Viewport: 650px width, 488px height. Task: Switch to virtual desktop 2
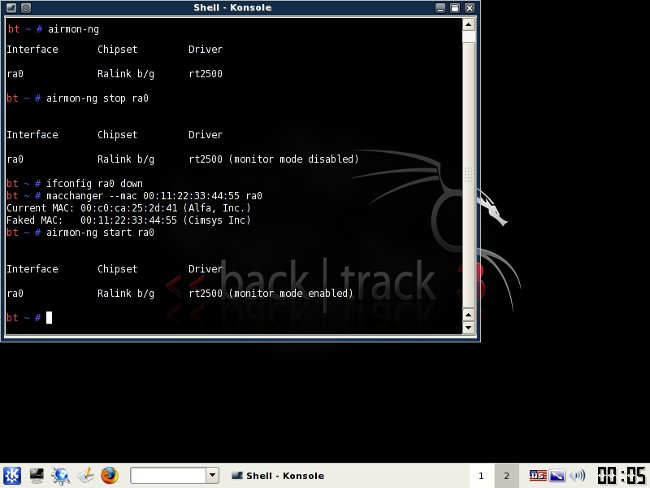click(507, 476)
